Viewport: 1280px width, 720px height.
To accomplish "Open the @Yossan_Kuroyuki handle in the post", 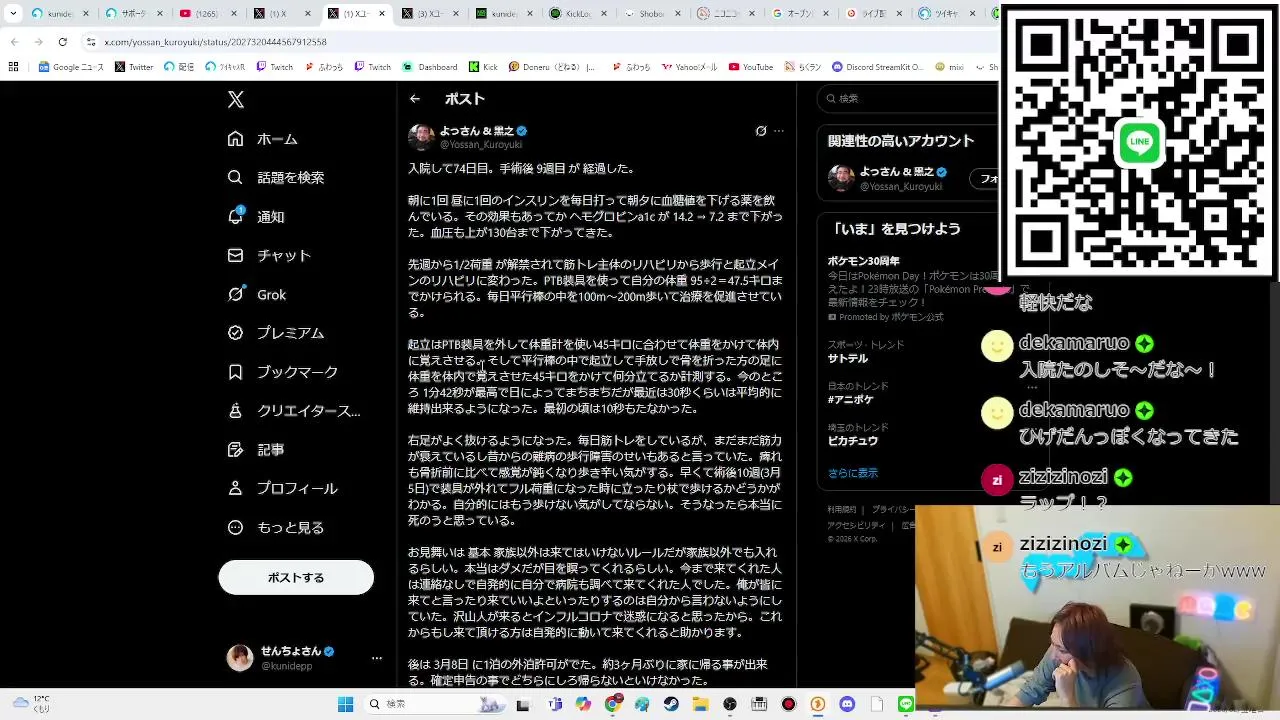I will [481, 145].
